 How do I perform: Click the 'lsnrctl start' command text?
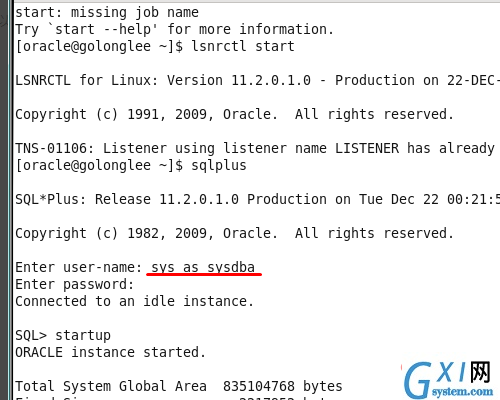[243, 46]
